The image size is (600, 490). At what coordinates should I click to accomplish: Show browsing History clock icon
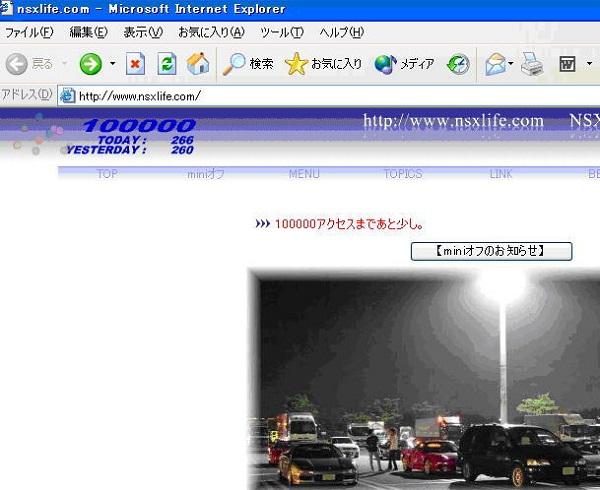458,64
